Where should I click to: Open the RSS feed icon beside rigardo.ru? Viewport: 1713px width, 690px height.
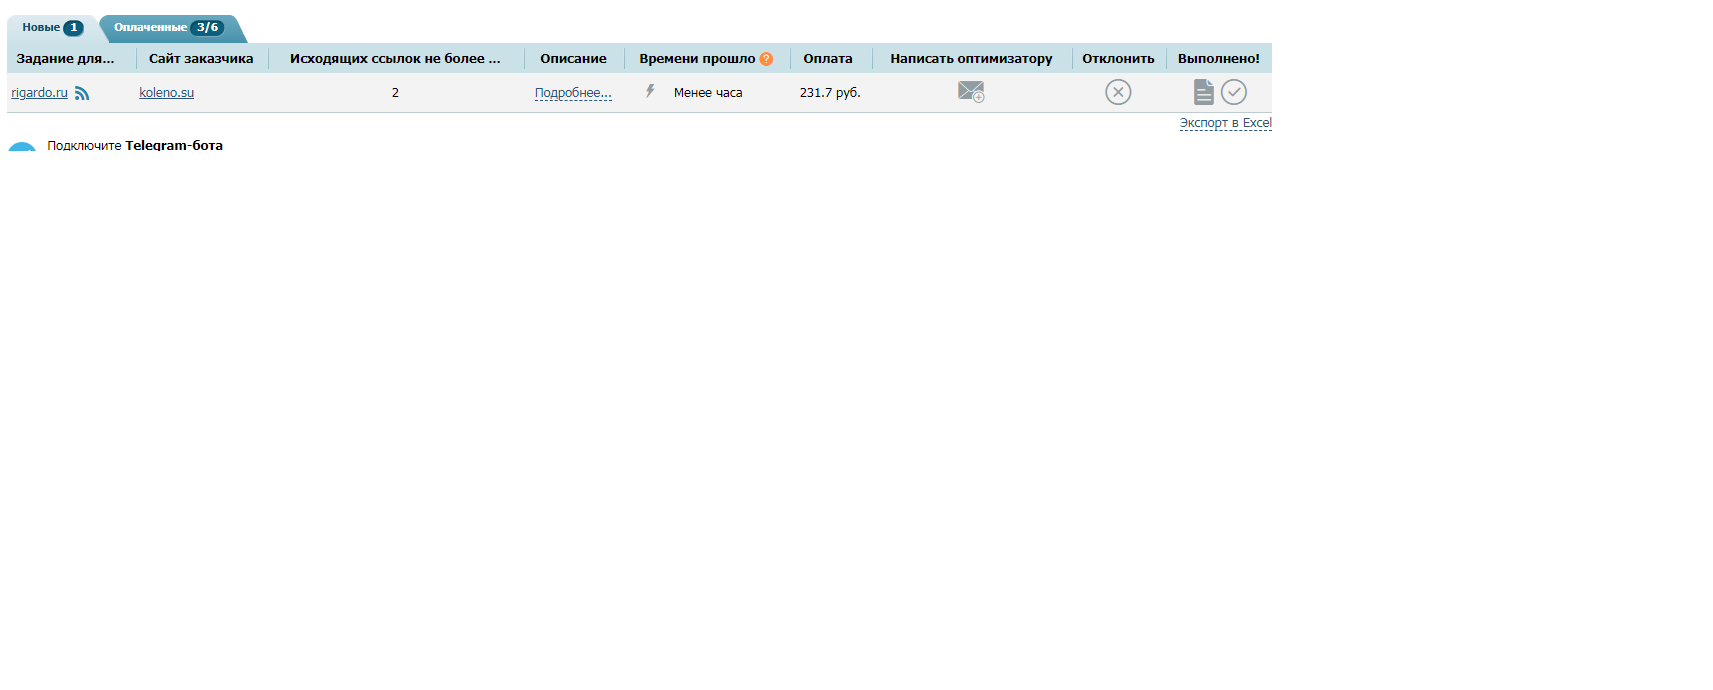(82, 93)
